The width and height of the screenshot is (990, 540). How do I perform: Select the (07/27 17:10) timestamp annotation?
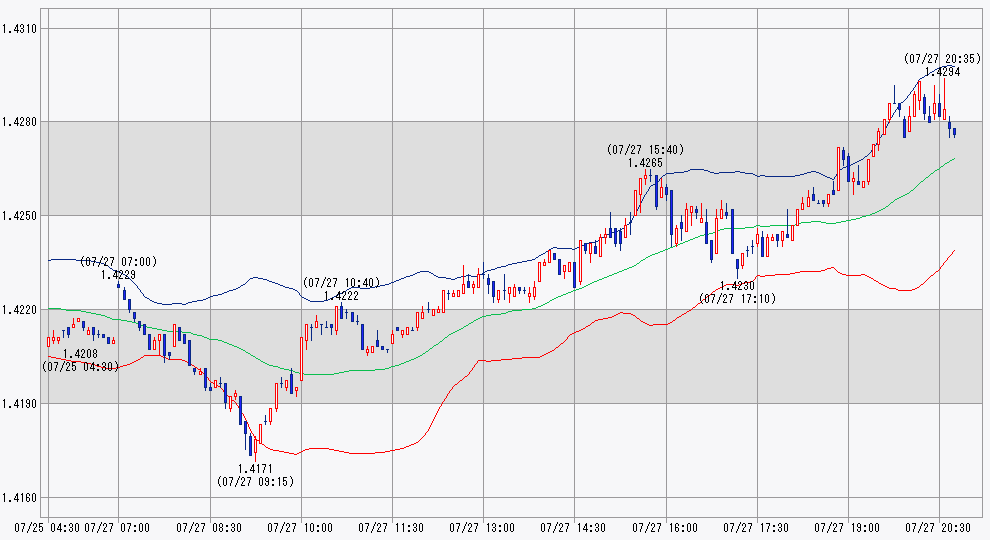[737, 299]
